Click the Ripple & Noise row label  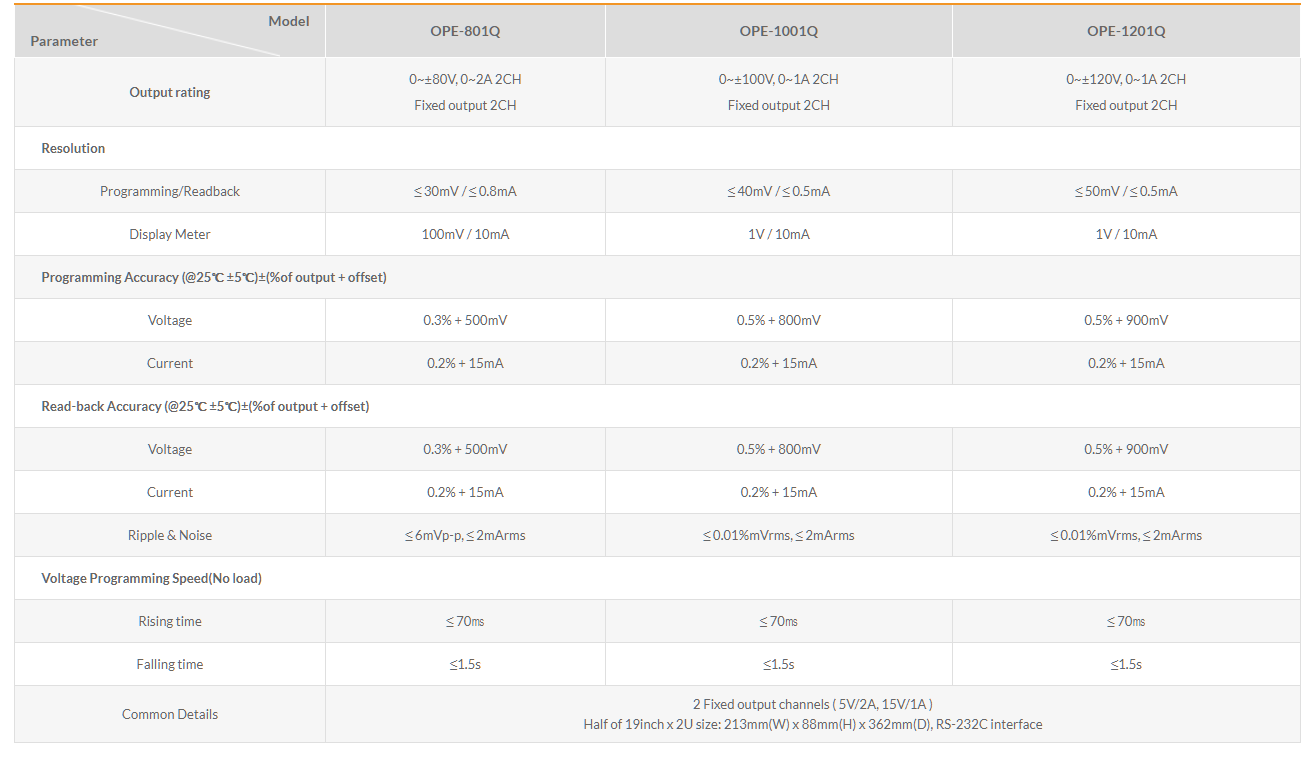click(x=170, y=535)
